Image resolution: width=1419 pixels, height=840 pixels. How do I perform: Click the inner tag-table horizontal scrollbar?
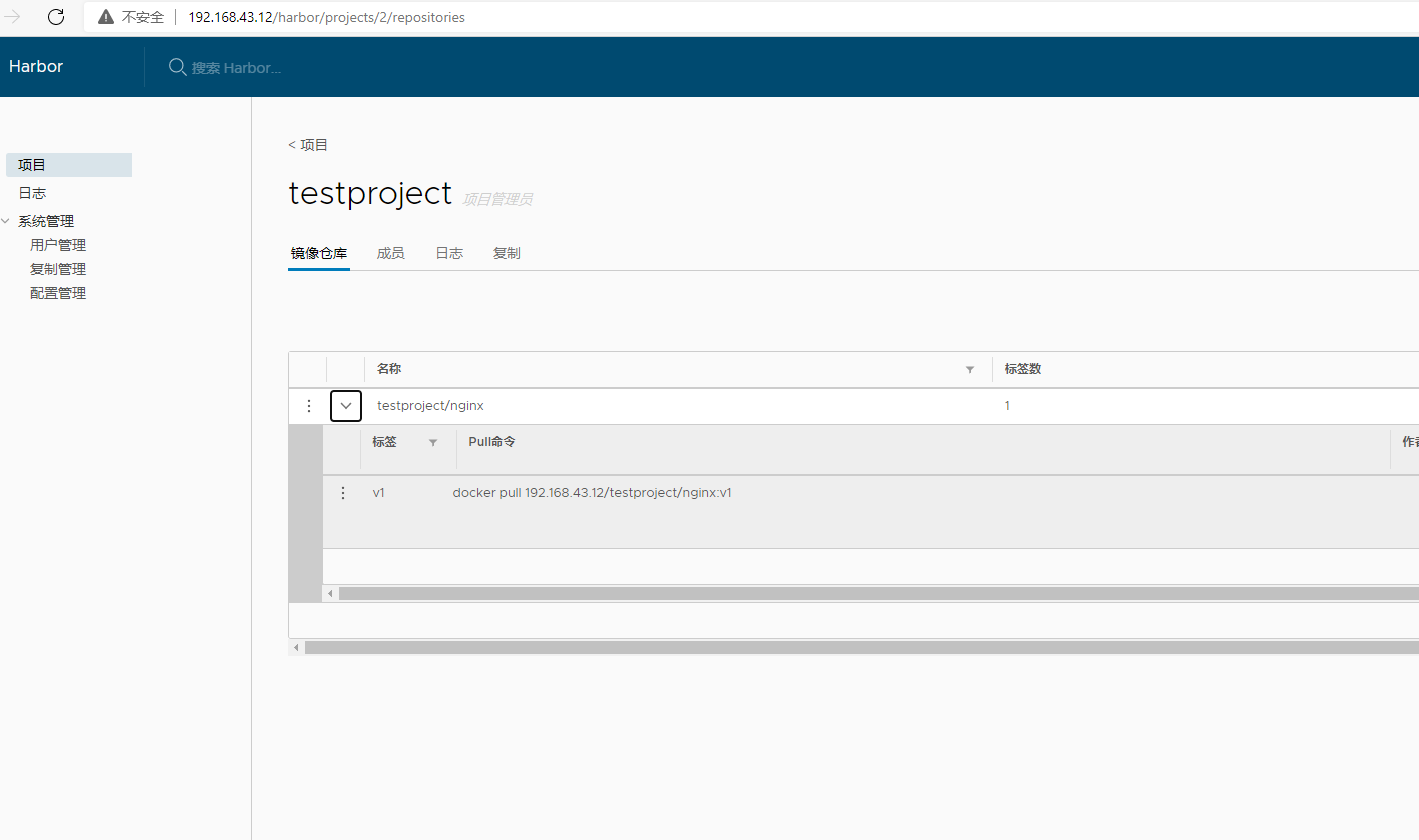pos(878,594)
